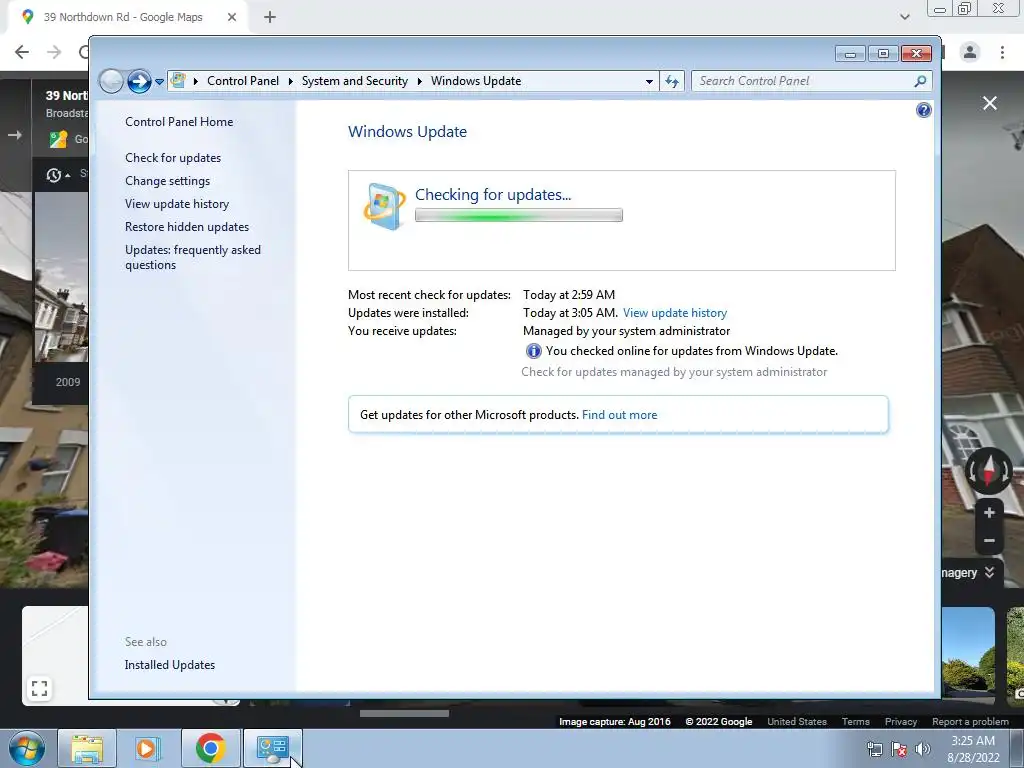Click Report a problem in Maps footer
1024x768 pixels.
click(970, 722)
